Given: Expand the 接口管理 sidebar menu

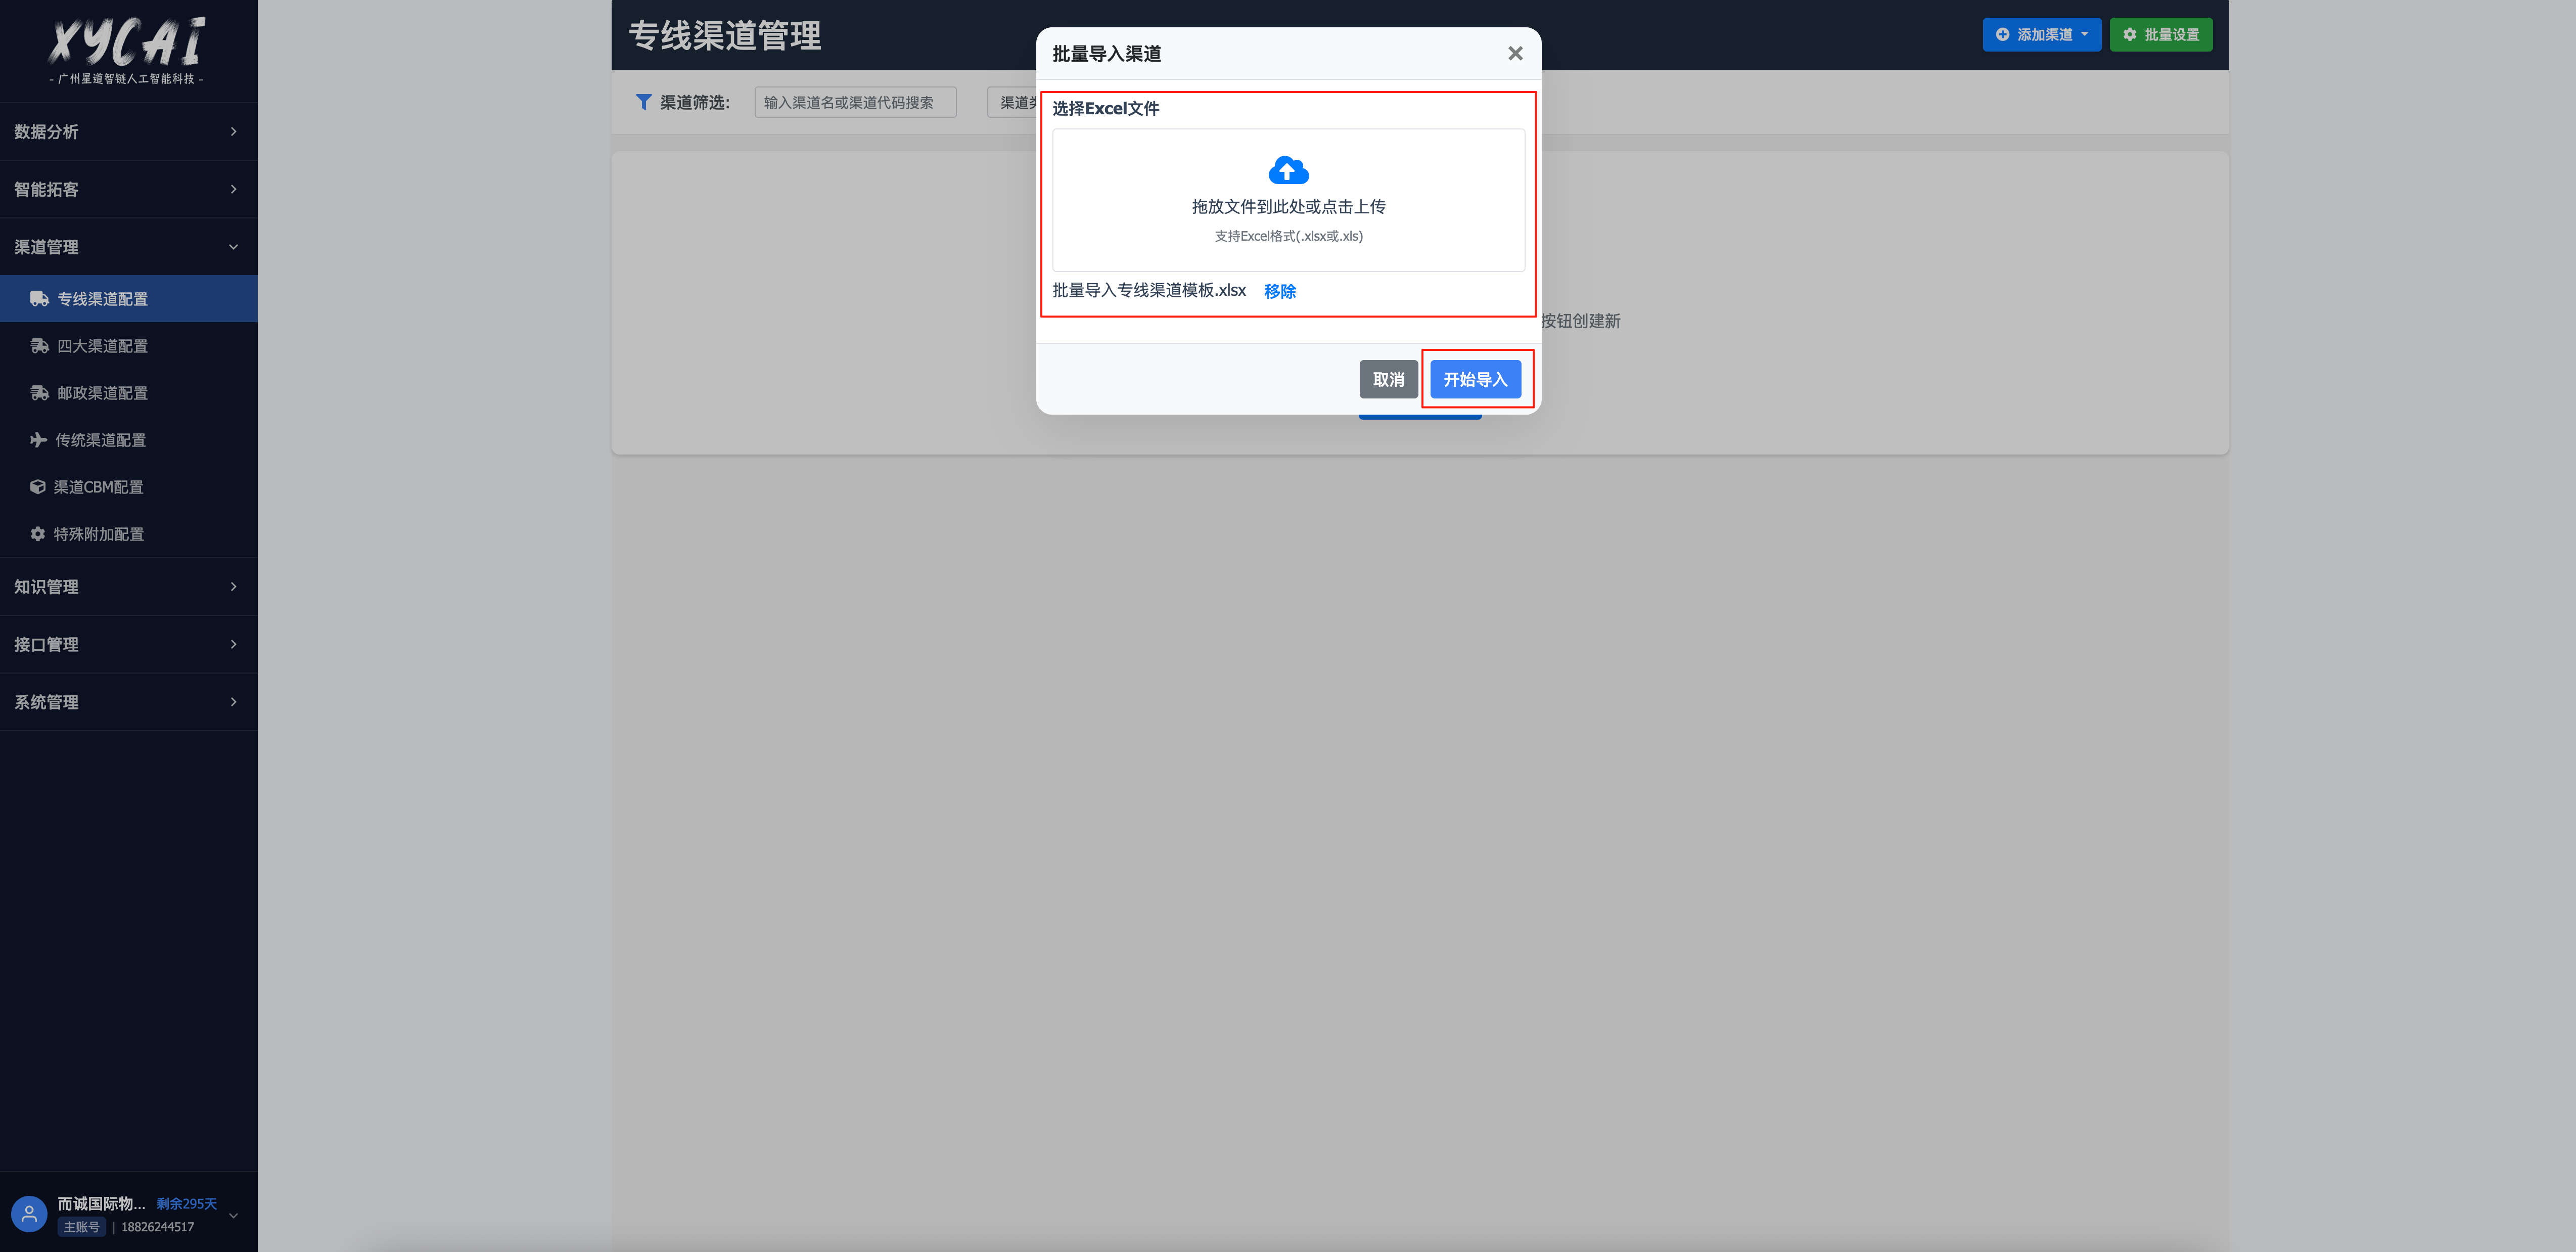Looking at the screenshot, I should [x=128, y=644].
